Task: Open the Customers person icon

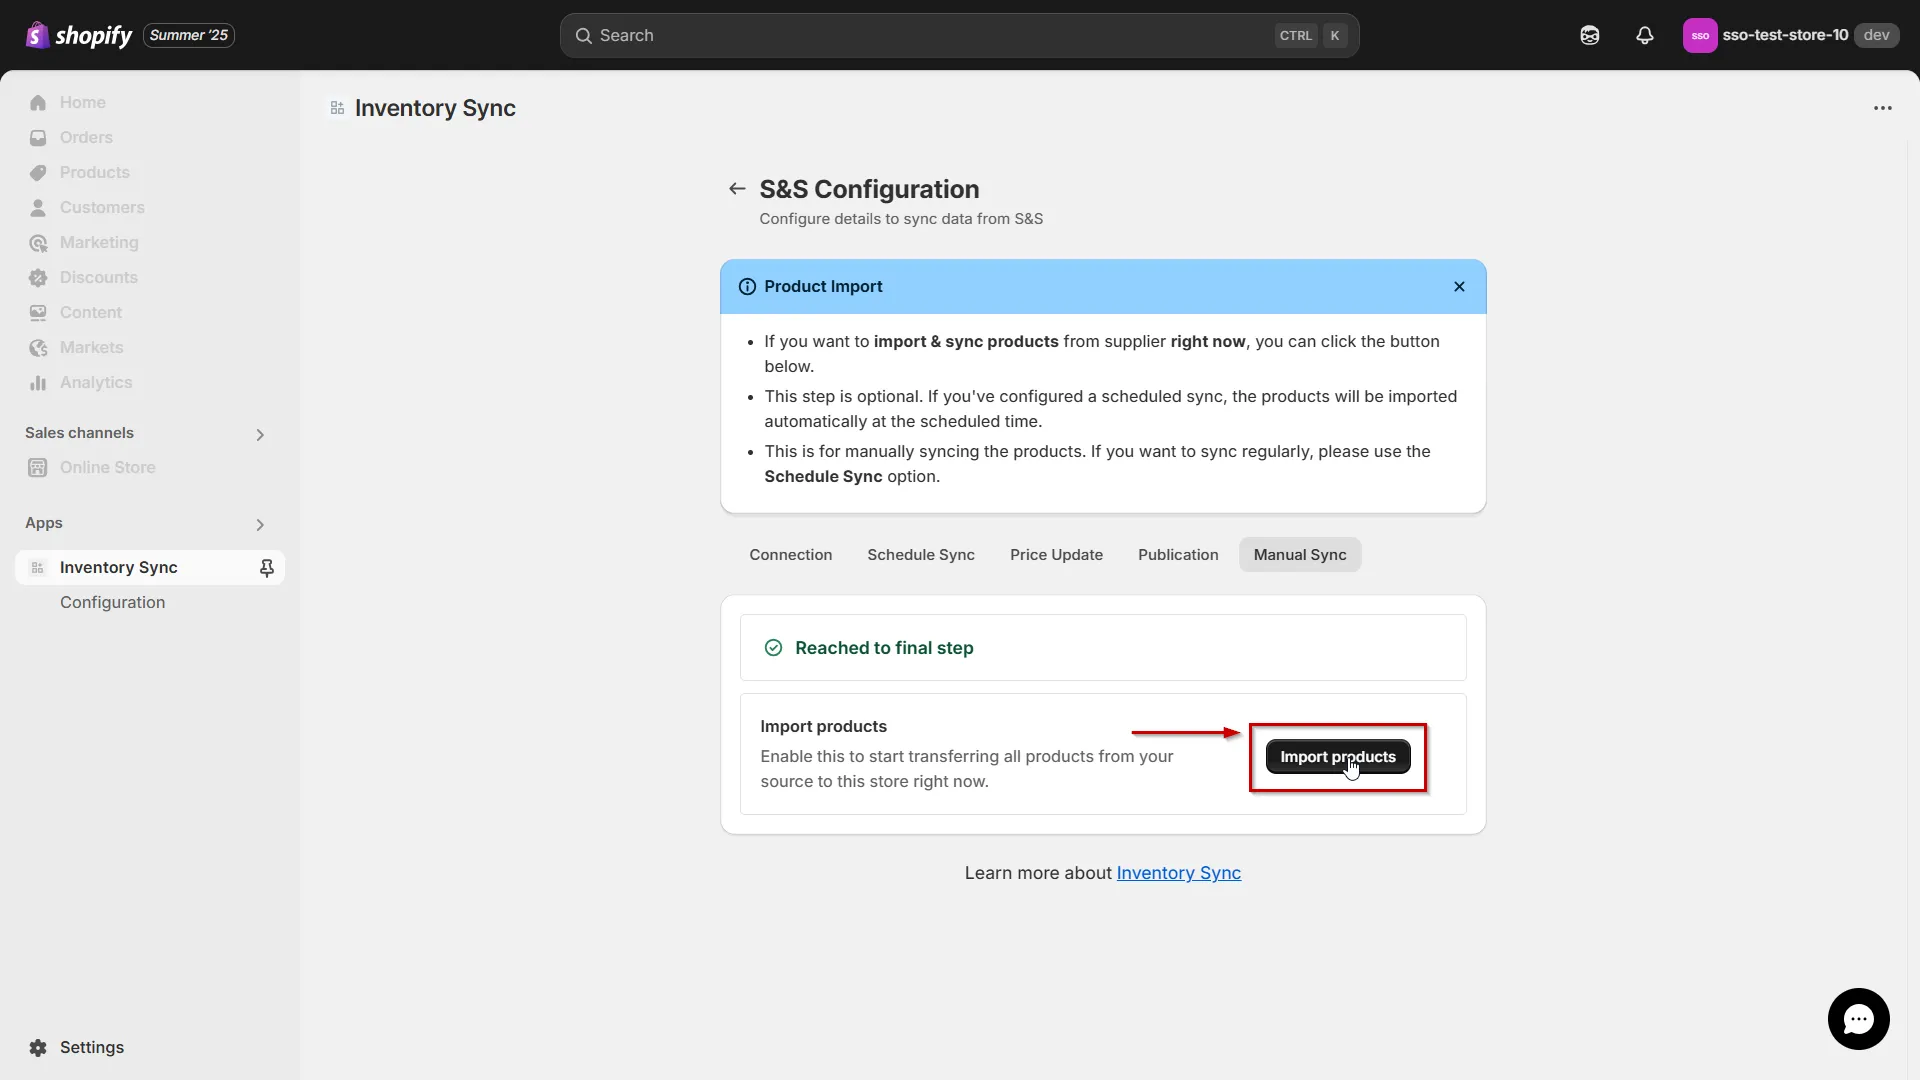Action: coord(38,208)
